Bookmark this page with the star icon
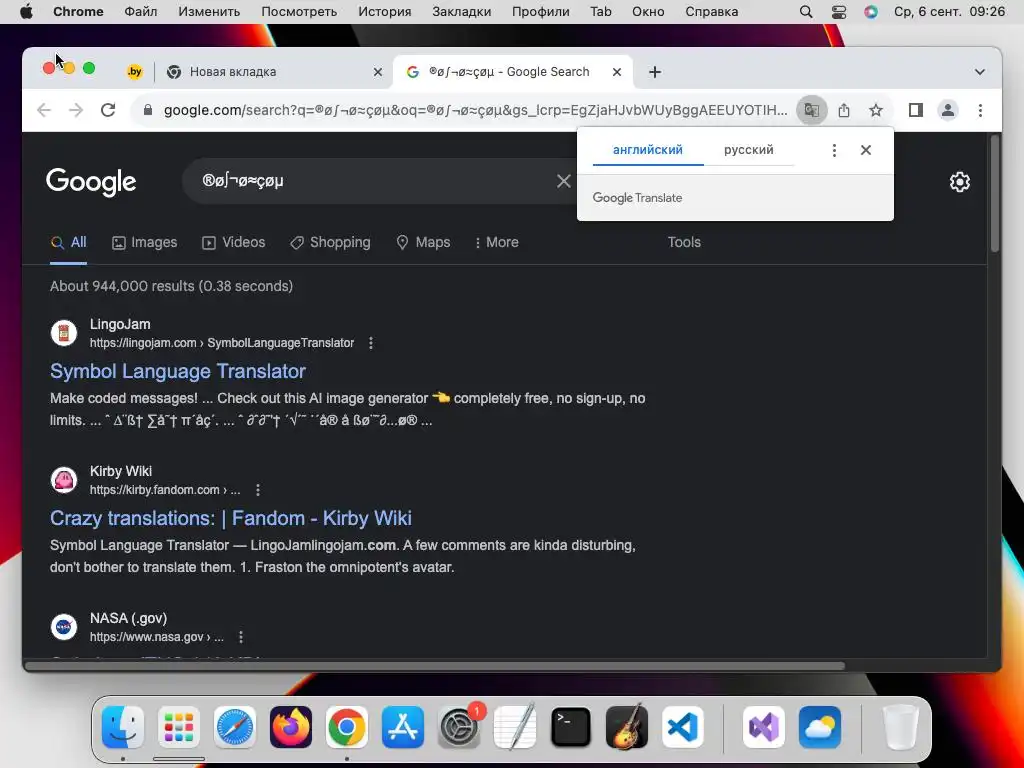 pos(876,110)
